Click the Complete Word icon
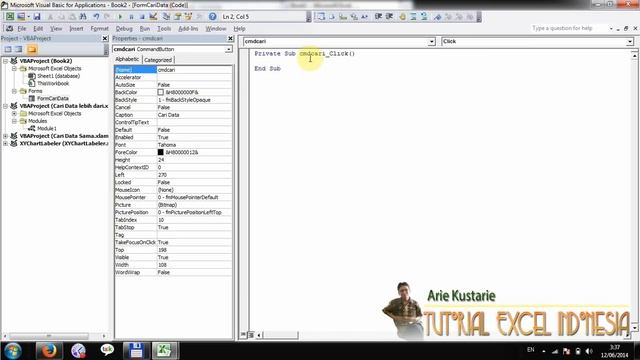 click(x=364, y=17)
